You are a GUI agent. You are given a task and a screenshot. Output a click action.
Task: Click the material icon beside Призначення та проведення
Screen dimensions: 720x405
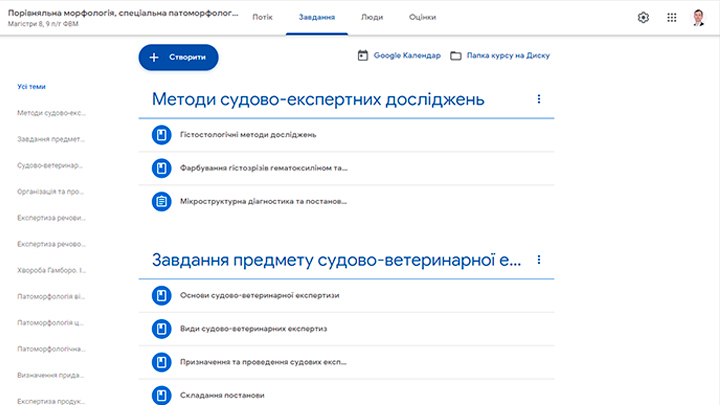pyautogui.click(x=162, y=362)
